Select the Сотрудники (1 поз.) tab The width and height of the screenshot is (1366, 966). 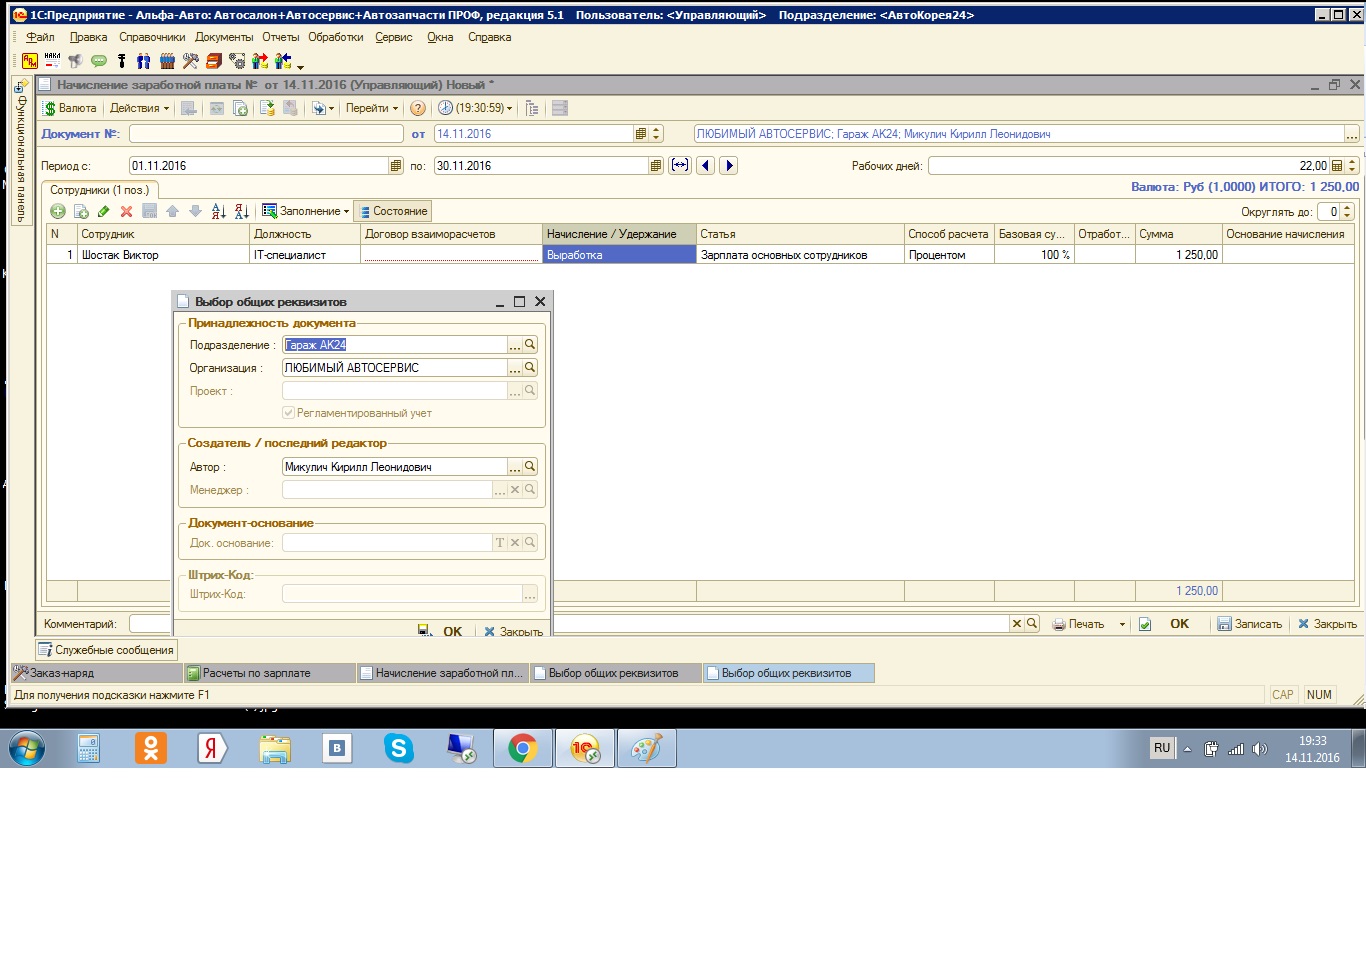tap(99, 190)
